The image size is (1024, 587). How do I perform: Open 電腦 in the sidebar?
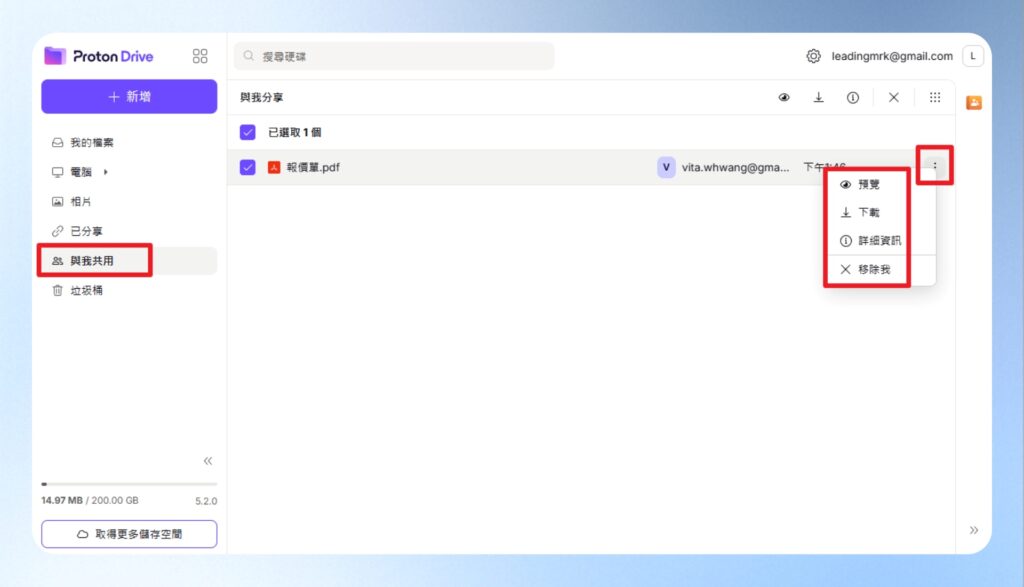(129, 172)
